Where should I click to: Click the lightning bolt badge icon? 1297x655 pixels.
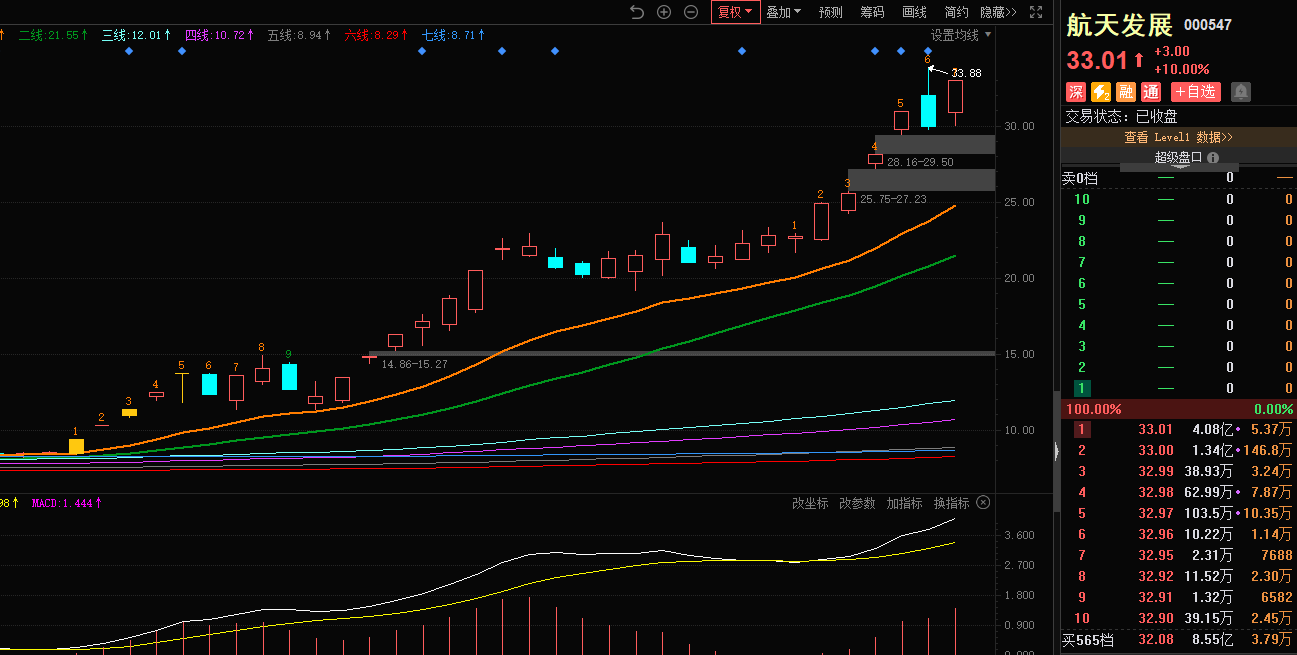click(x=1101, y=92)
